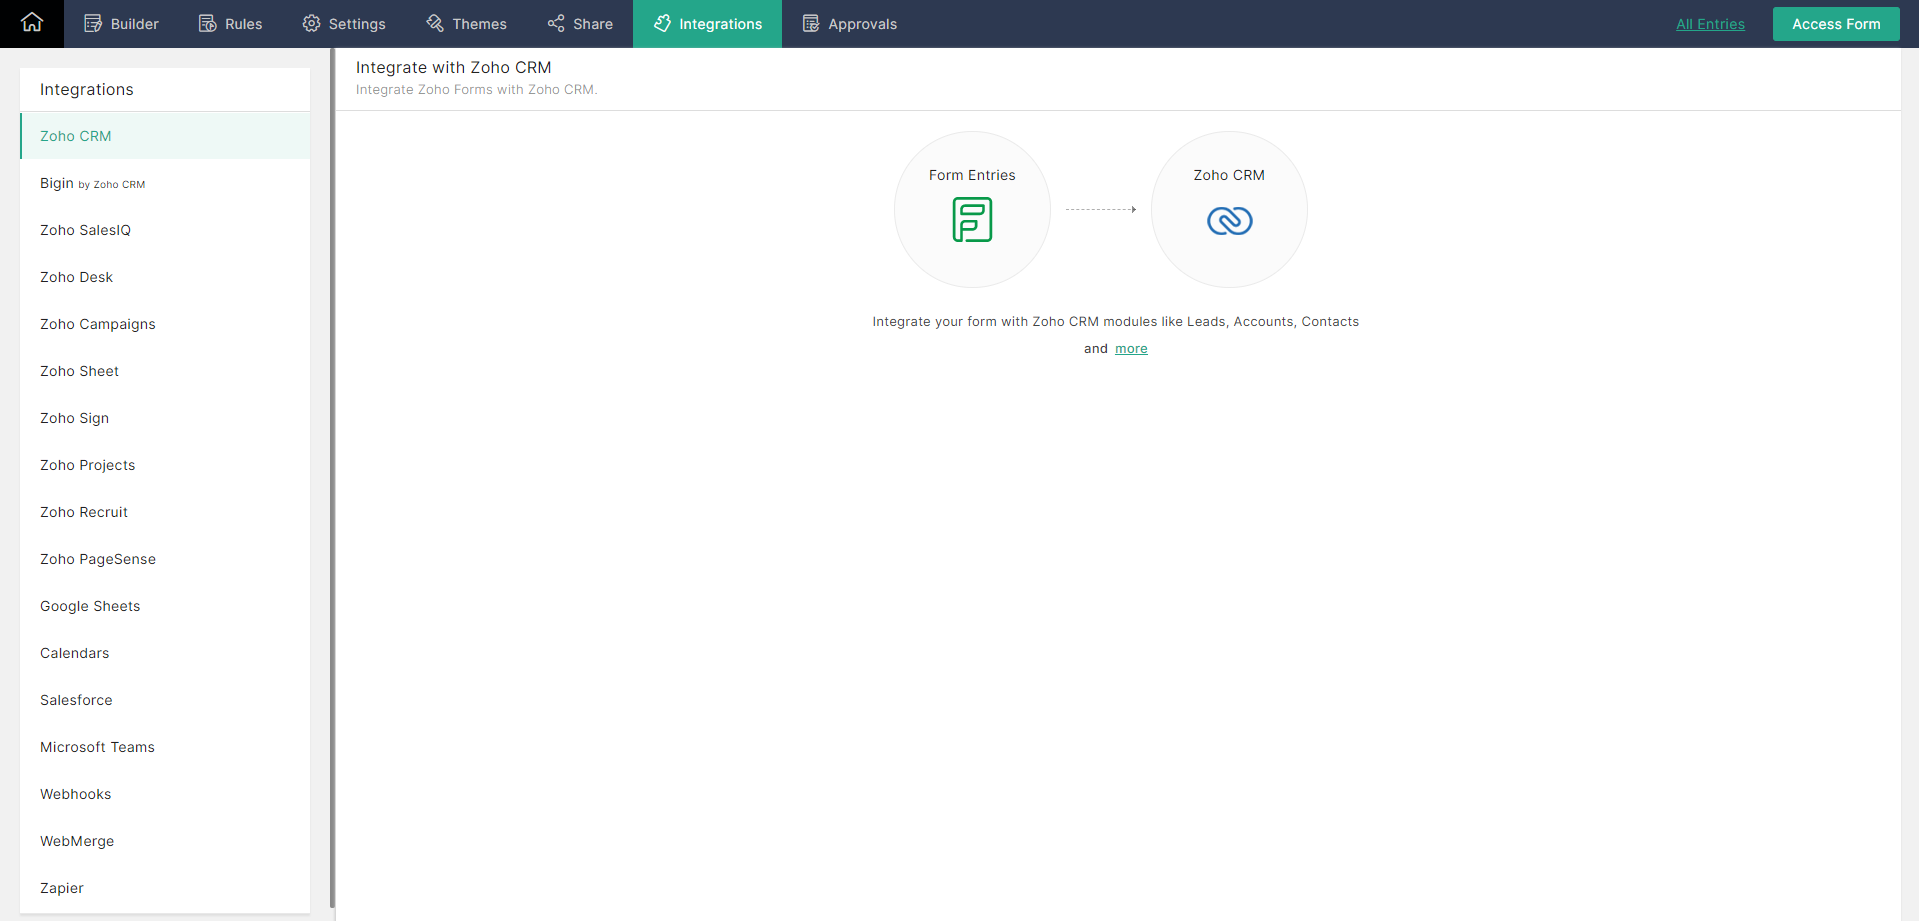
Task: Click the Themes paint icon
Action: point(435,24)
